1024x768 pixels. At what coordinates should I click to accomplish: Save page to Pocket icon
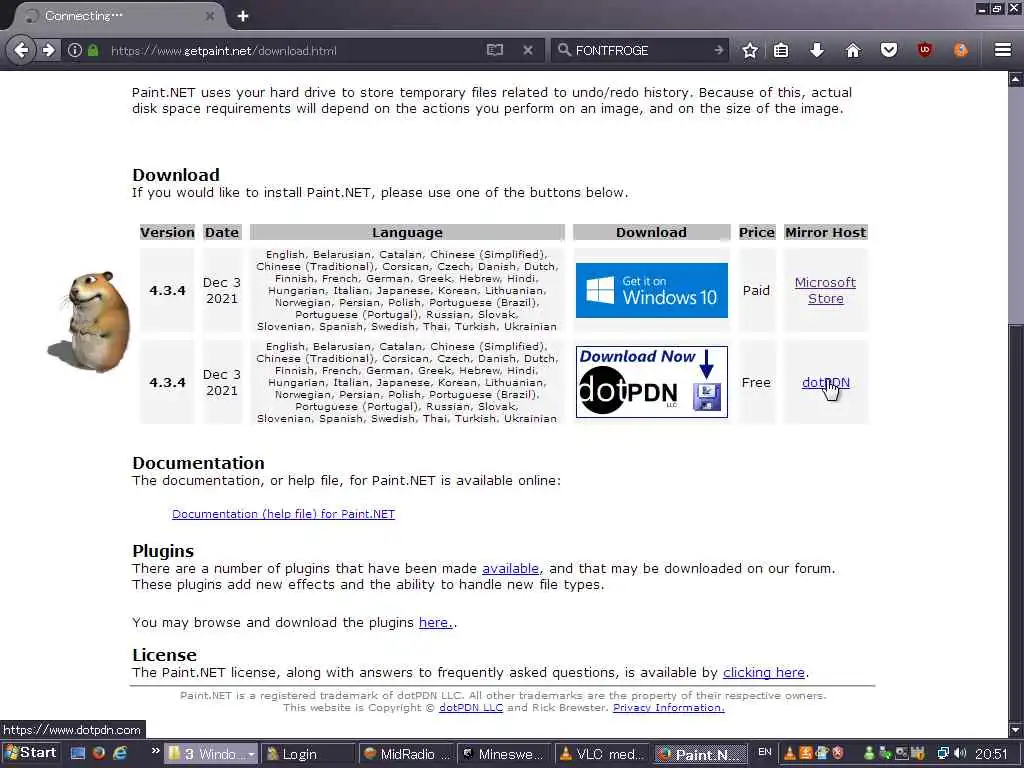pyautogui.click(x=889, y=50)
